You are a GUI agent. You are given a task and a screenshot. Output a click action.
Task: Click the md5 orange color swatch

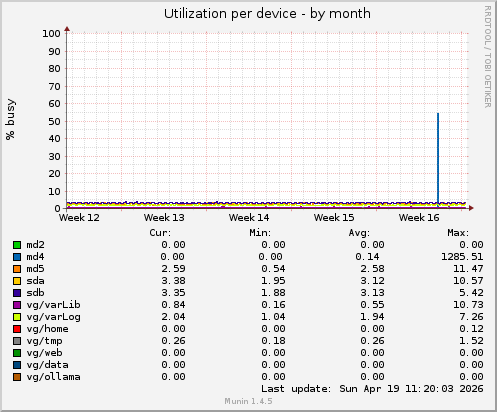pos(17,269)
